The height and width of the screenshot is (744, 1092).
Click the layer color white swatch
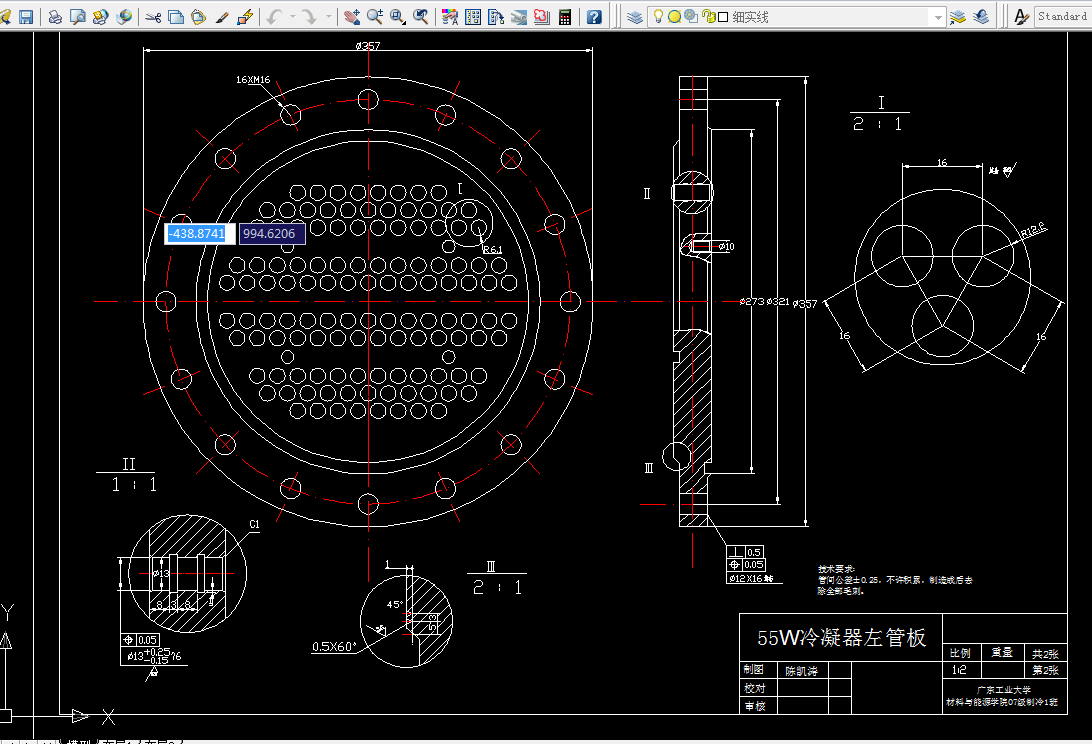tap(723, 17)
